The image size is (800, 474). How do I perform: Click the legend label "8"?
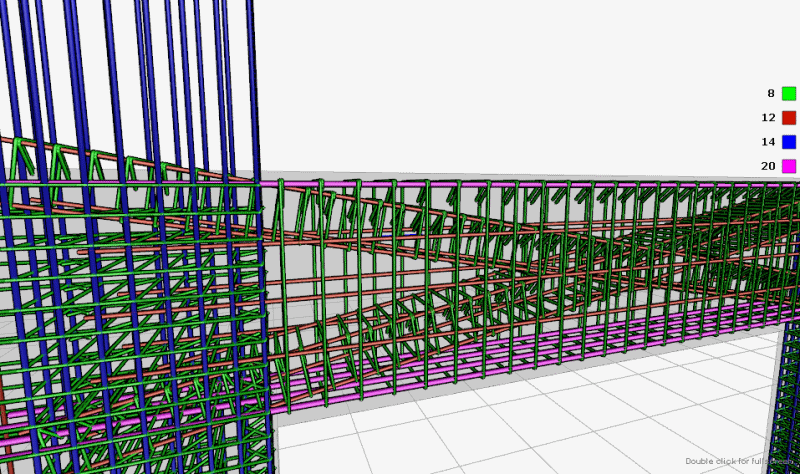[771, 93]
